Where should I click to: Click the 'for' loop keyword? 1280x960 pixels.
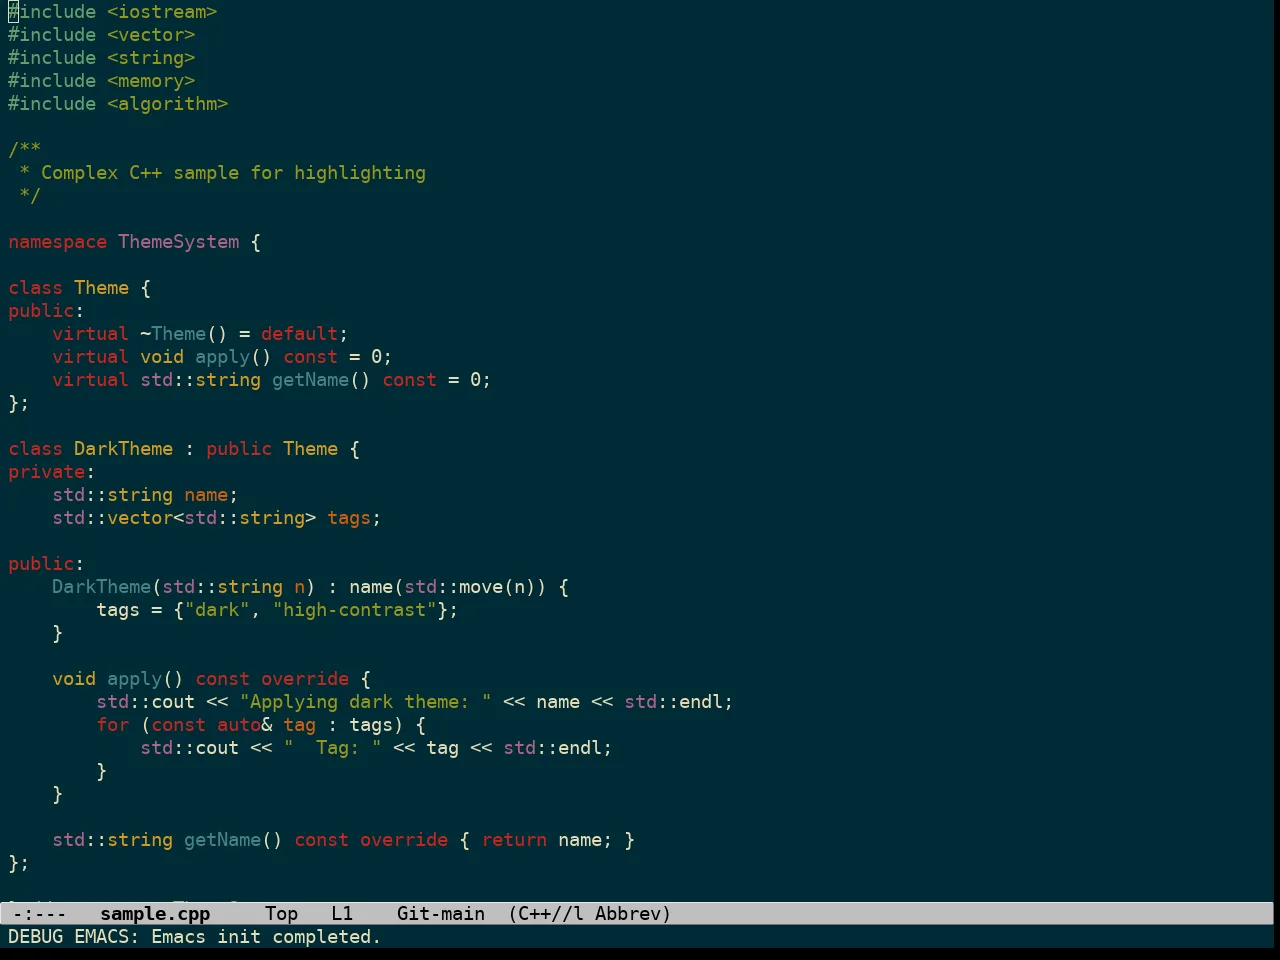click(x=113, y=725)
